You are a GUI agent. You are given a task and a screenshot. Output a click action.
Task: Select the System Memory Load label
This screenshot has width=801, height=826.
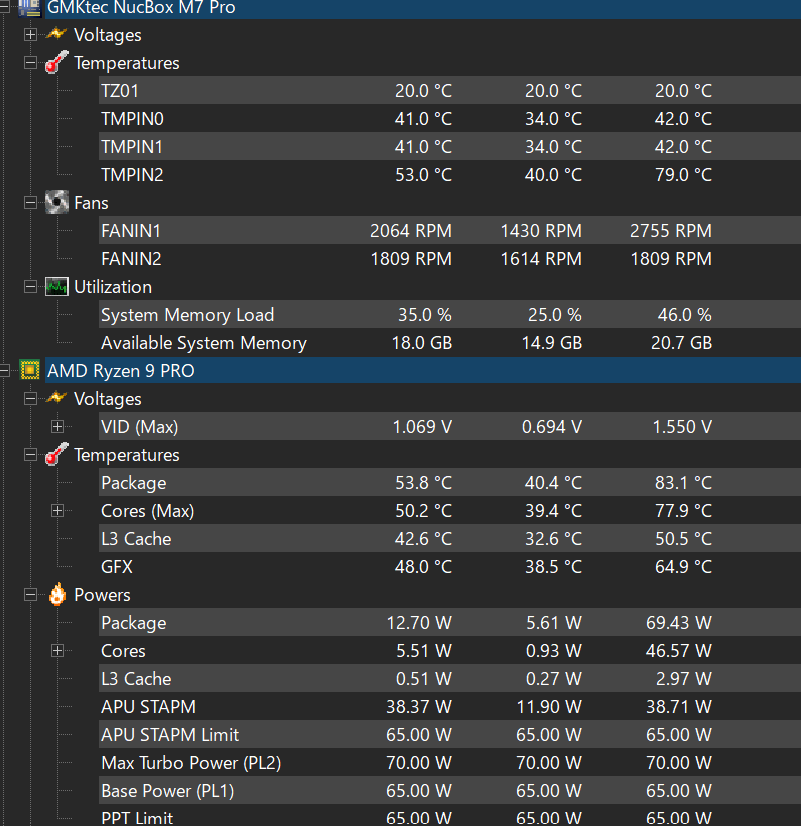(x=187, y=314)
